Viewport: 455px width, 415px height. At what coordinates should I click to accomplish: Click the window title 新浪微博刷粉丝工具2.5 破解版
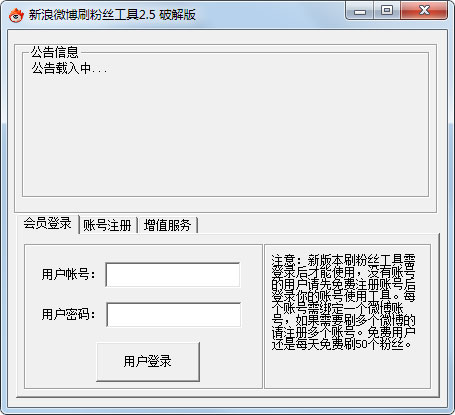112,15
